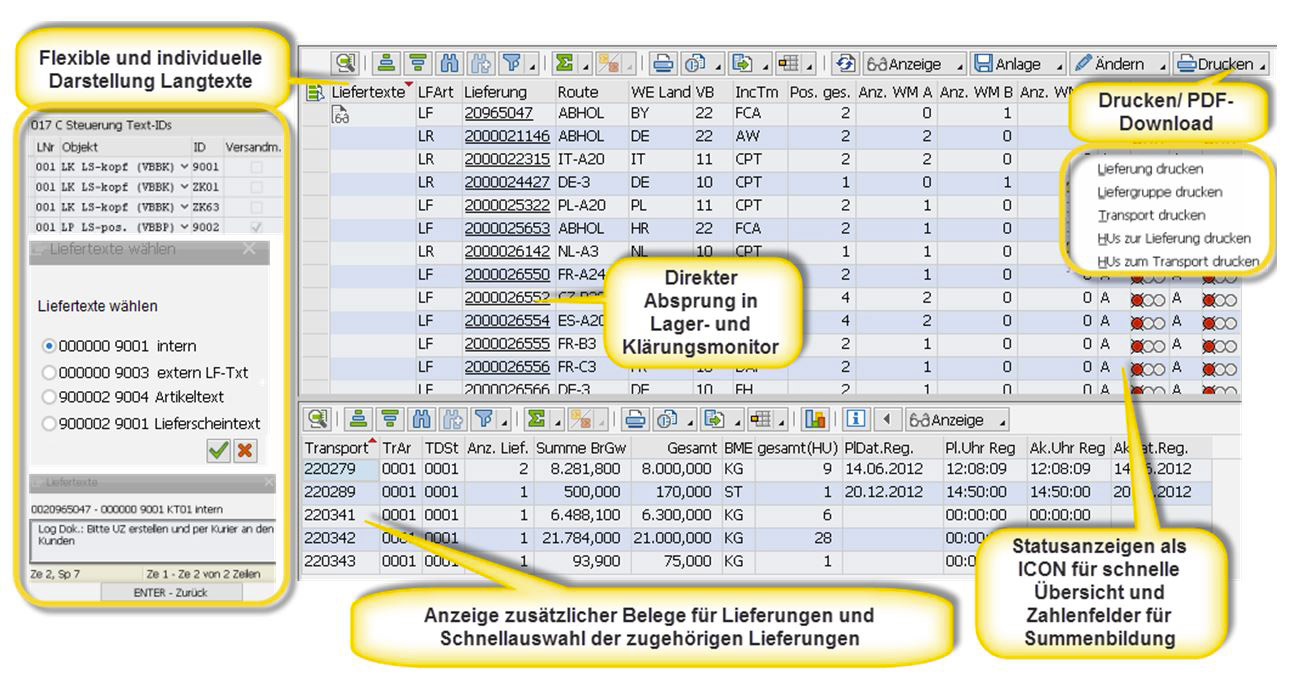
Task: Select 'Transport drucken' menu entry
Action: coord(1150,215)
